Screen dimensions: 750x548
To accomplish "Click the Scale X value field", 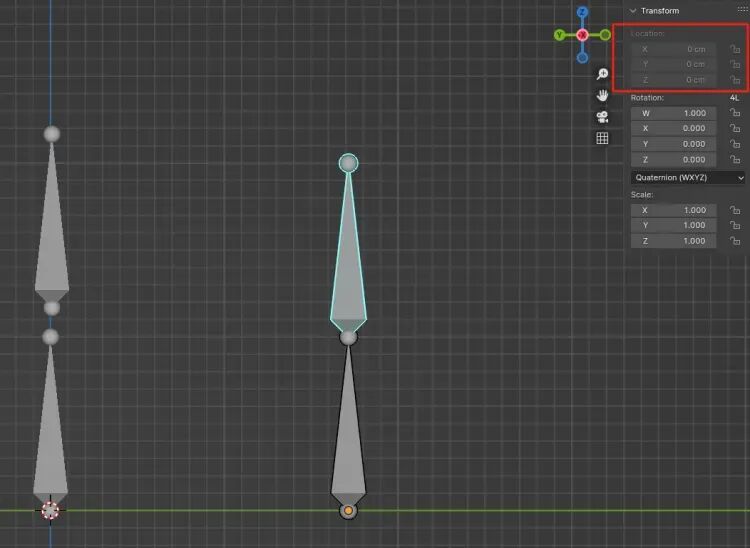I will (673, 210).
